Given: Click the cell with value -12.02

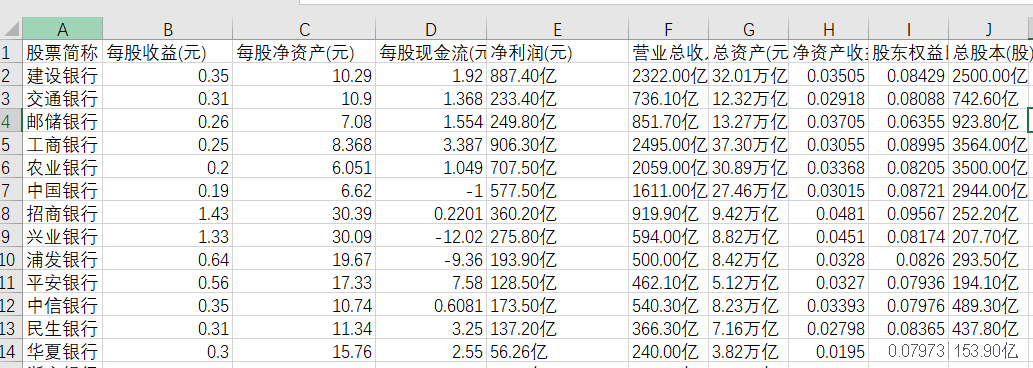Looking at the screenshot, I should tap(431, 236).
